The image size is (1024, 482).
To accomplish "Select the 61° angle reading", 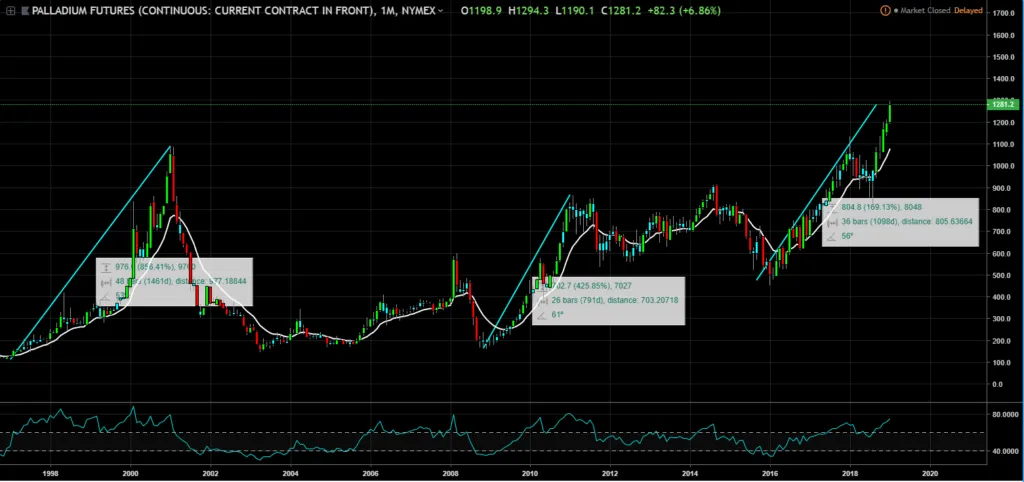I will [558, 315].
